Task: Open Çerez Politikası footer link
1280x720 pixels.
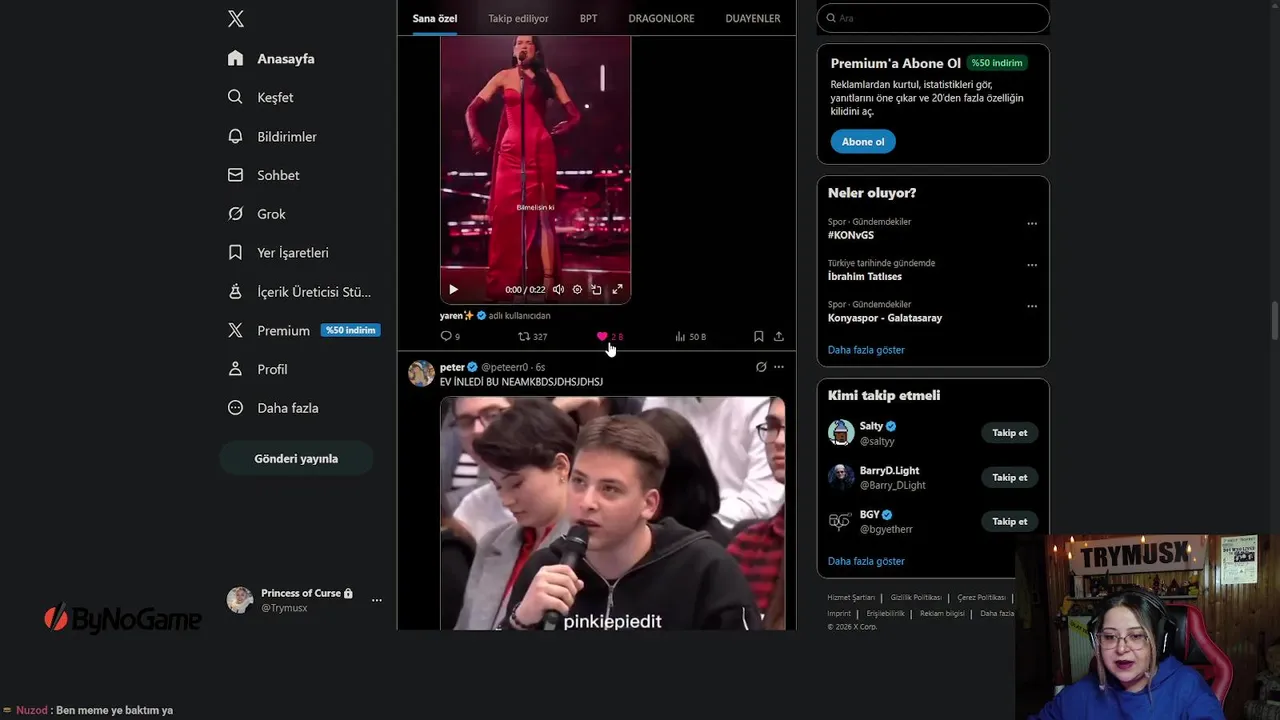Action: (x=981, y=598)
